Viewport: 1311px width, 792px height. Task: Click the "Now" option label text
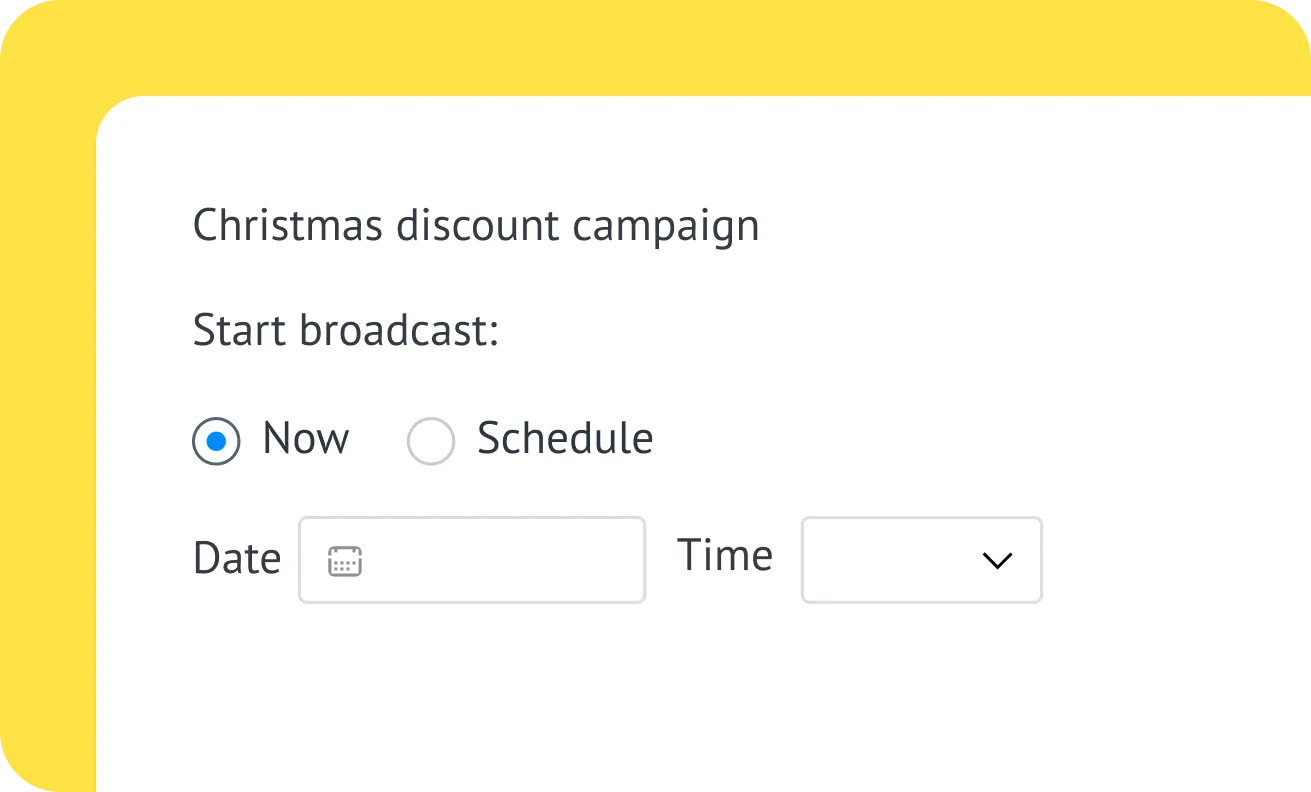pyautogui.click(x=306, y=439)
